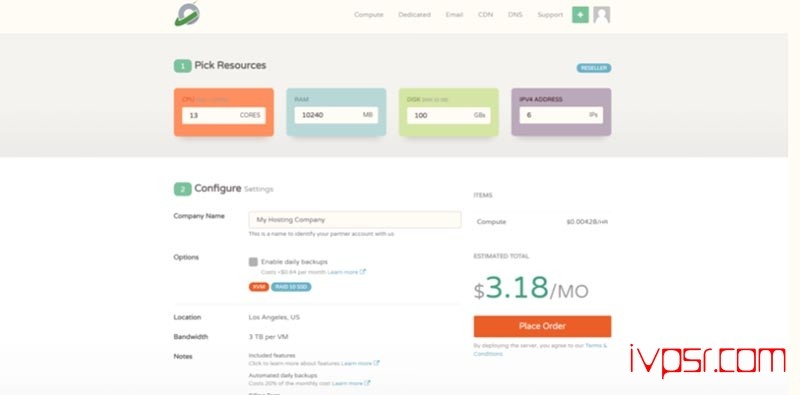Open the Compute menu item
The height and width of the screenshot is (395, 800).
click(x=368, y=15)
